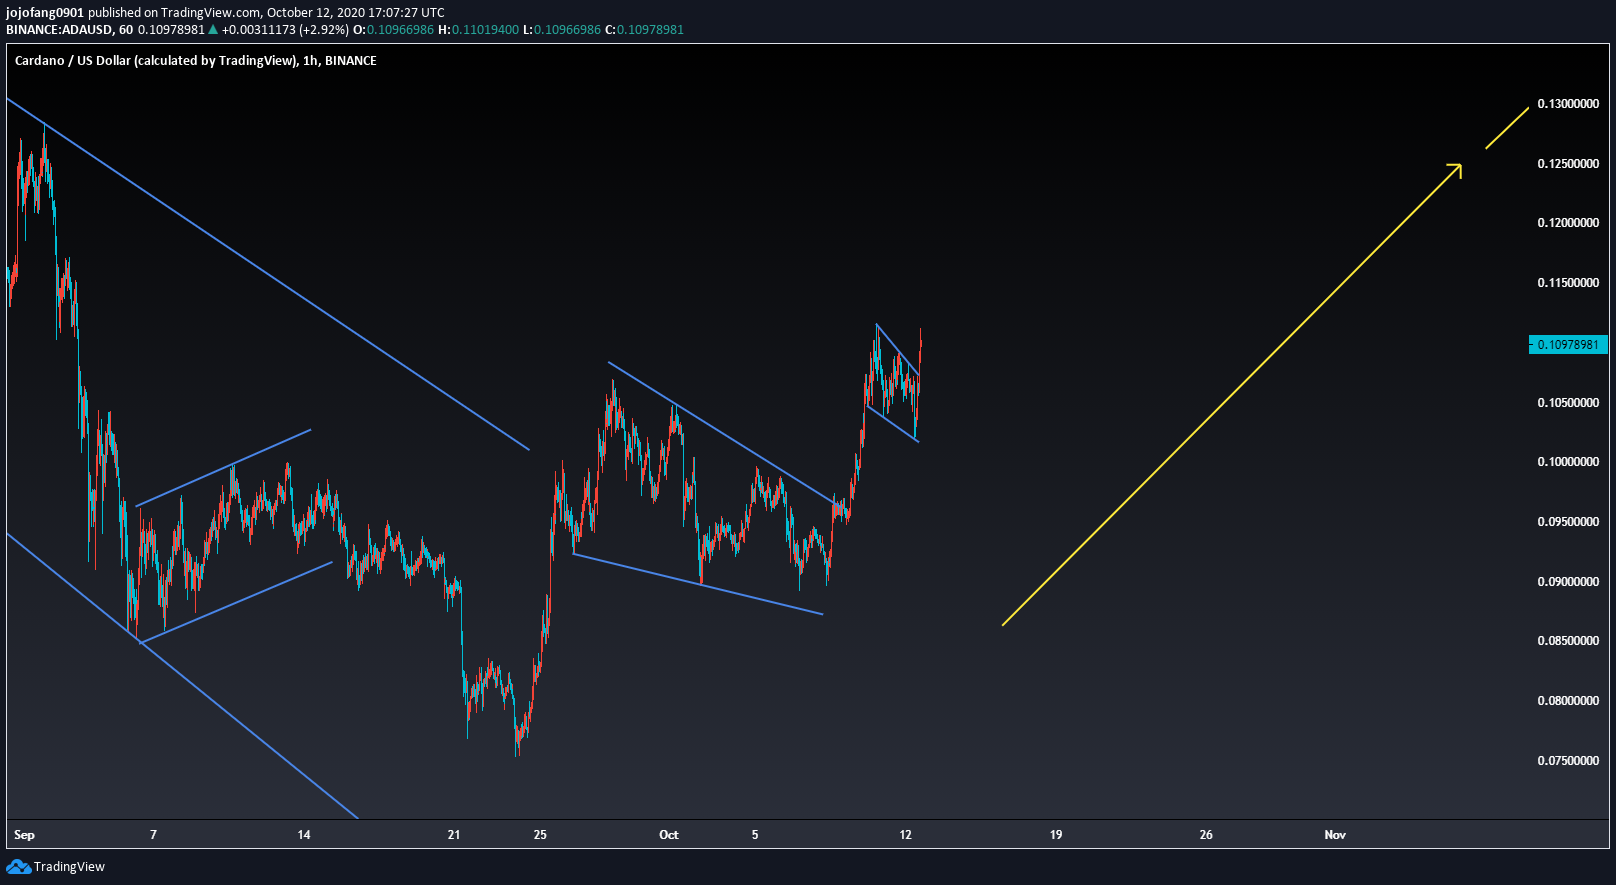
Task: Click the 0.07500000 price axis label
Action: (1568, 761)
